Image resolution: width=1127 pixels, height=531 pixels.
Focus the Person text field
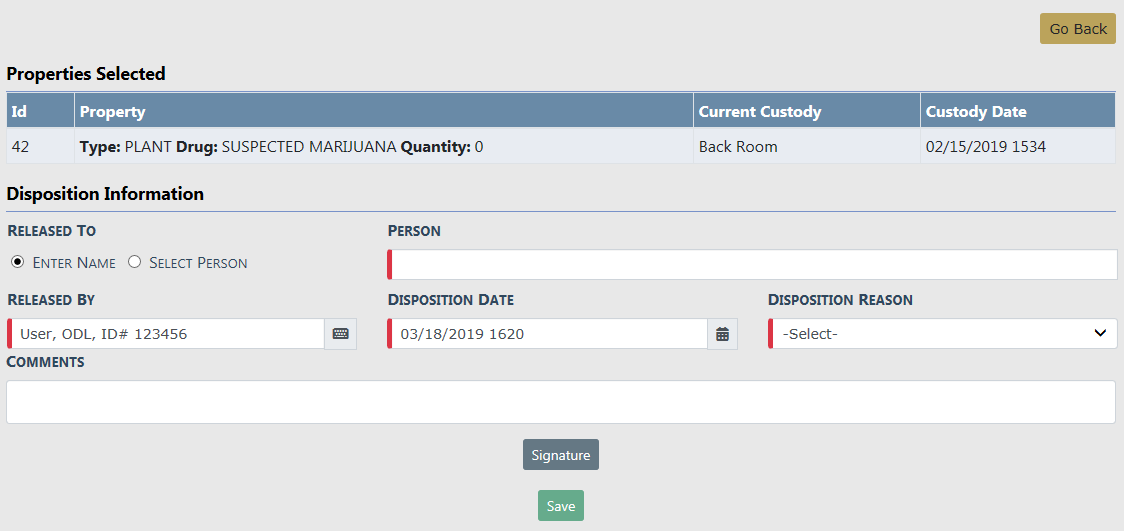(x=752, y=265)
